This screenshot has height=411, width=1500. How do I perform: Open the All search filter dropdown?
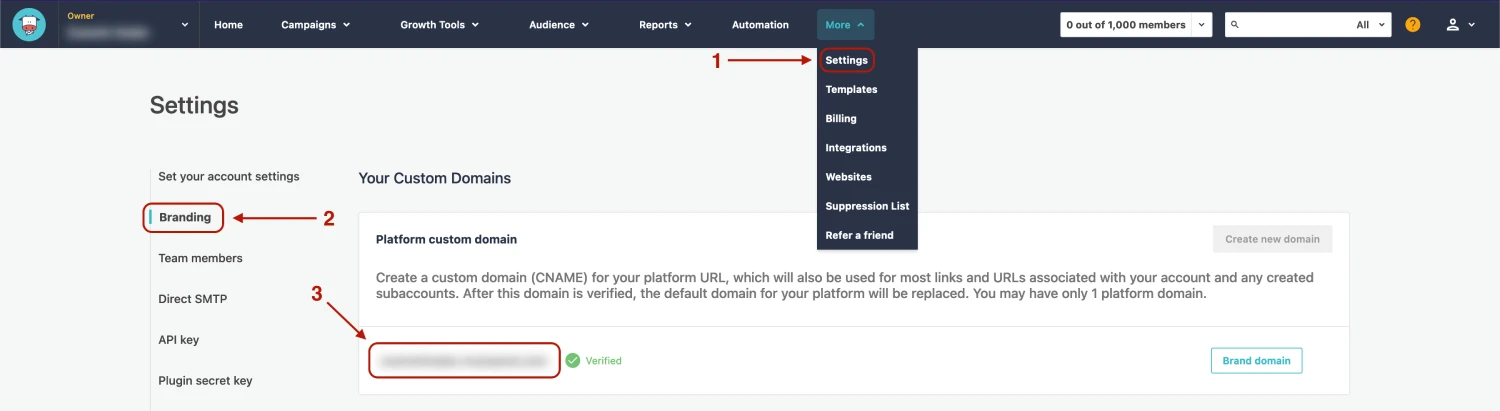1372,24
